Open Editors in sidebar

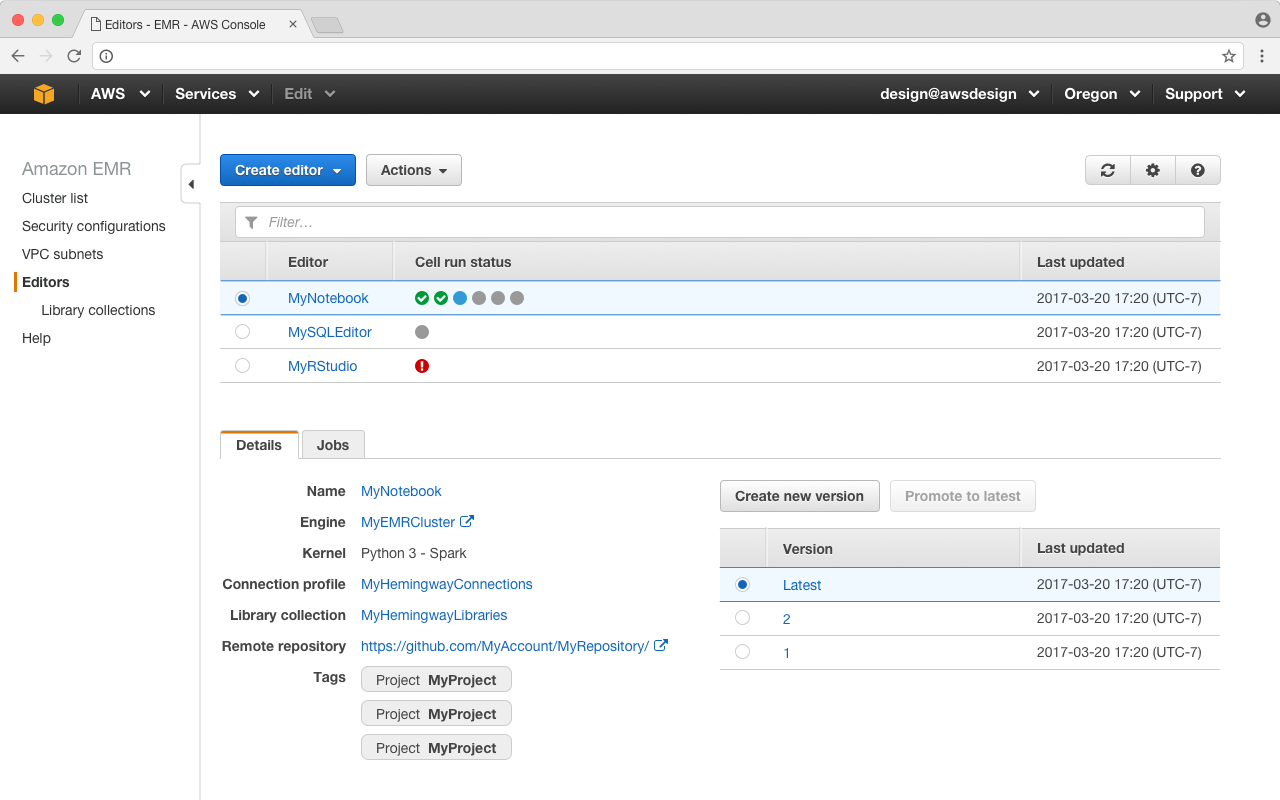[46, 282]
